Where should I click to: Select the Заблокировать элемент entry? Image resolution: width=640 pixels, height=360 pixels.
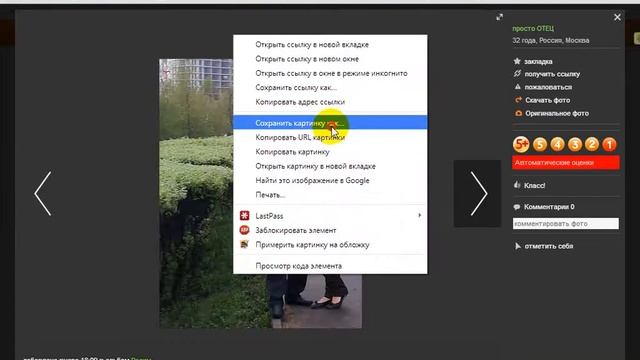coord(330,230)
